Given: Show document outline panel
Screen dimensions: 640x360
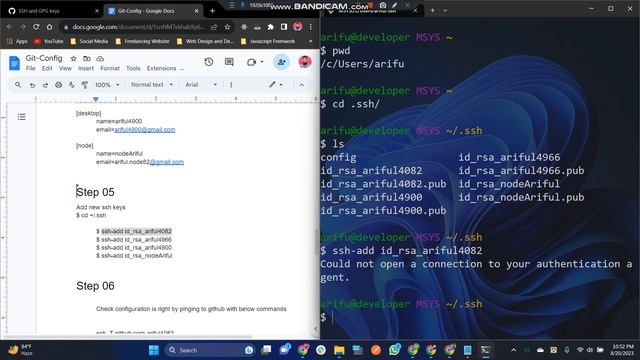Looking at the screenshot, I should [22, 117].
